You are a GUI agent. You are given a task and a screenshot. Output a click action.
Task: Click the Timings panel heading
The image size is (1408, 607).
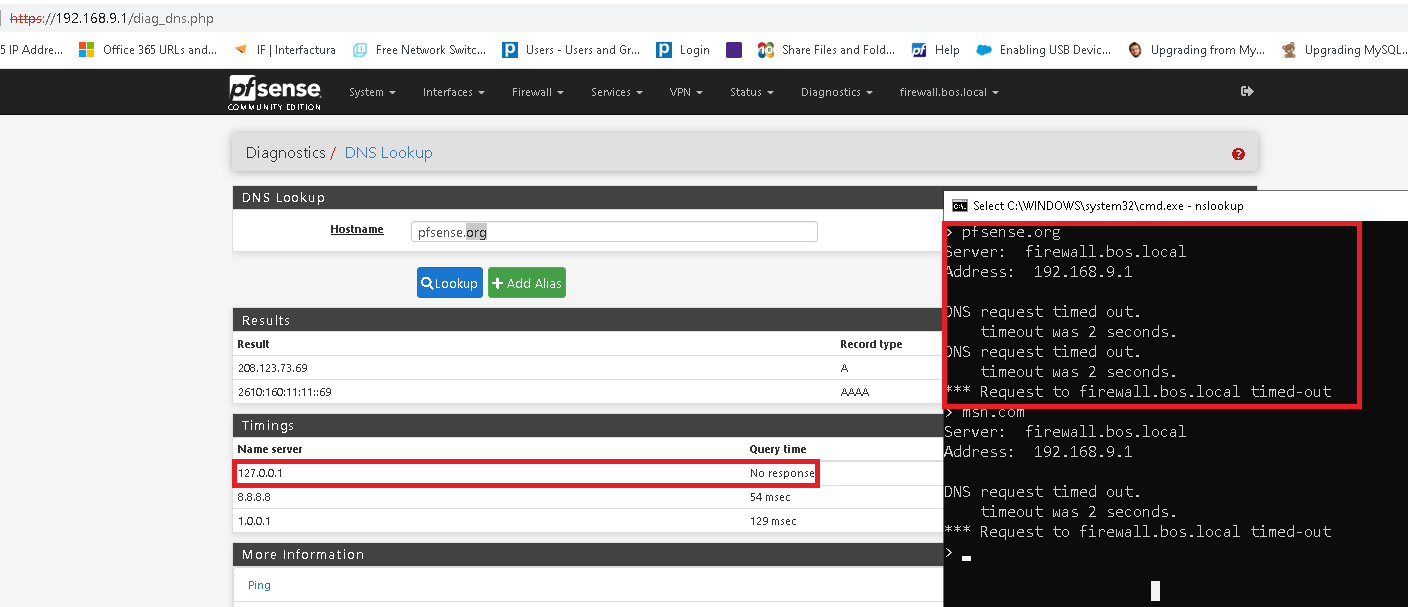point(268,425)
